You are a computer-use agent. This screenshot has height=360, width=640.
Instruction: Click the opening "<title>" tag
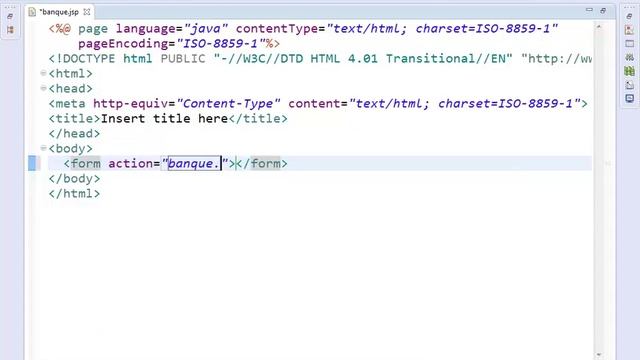74,119
